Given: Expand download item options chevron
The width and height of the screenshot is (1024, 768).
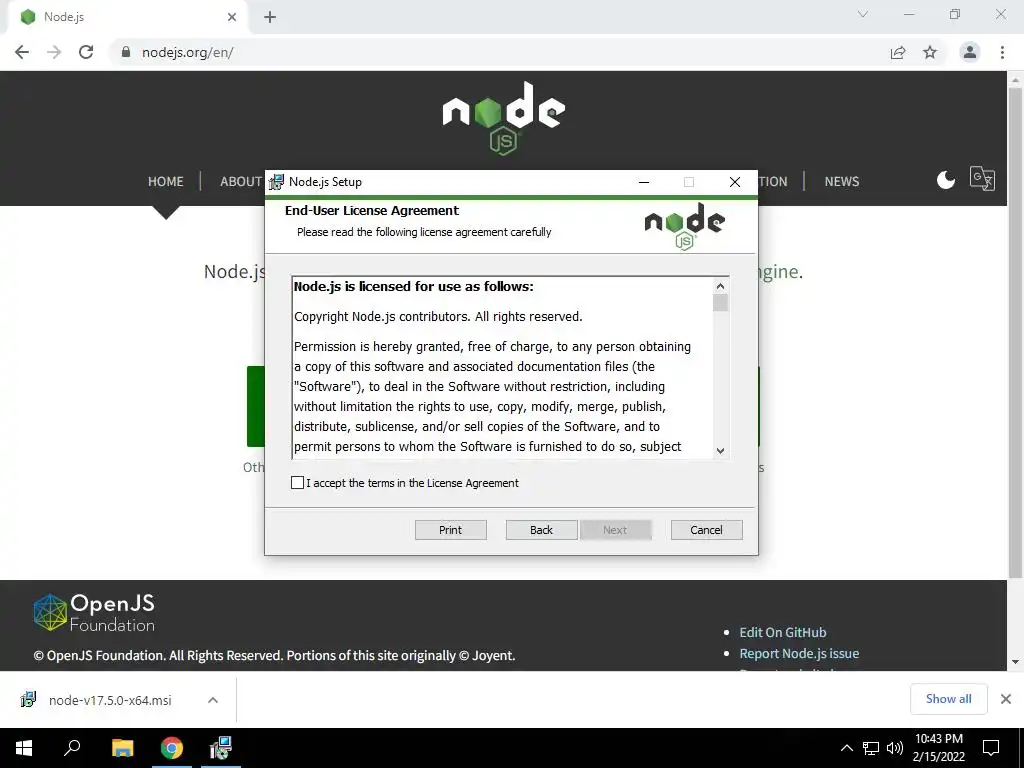Looking at the screenshot, I should [213, 700].
